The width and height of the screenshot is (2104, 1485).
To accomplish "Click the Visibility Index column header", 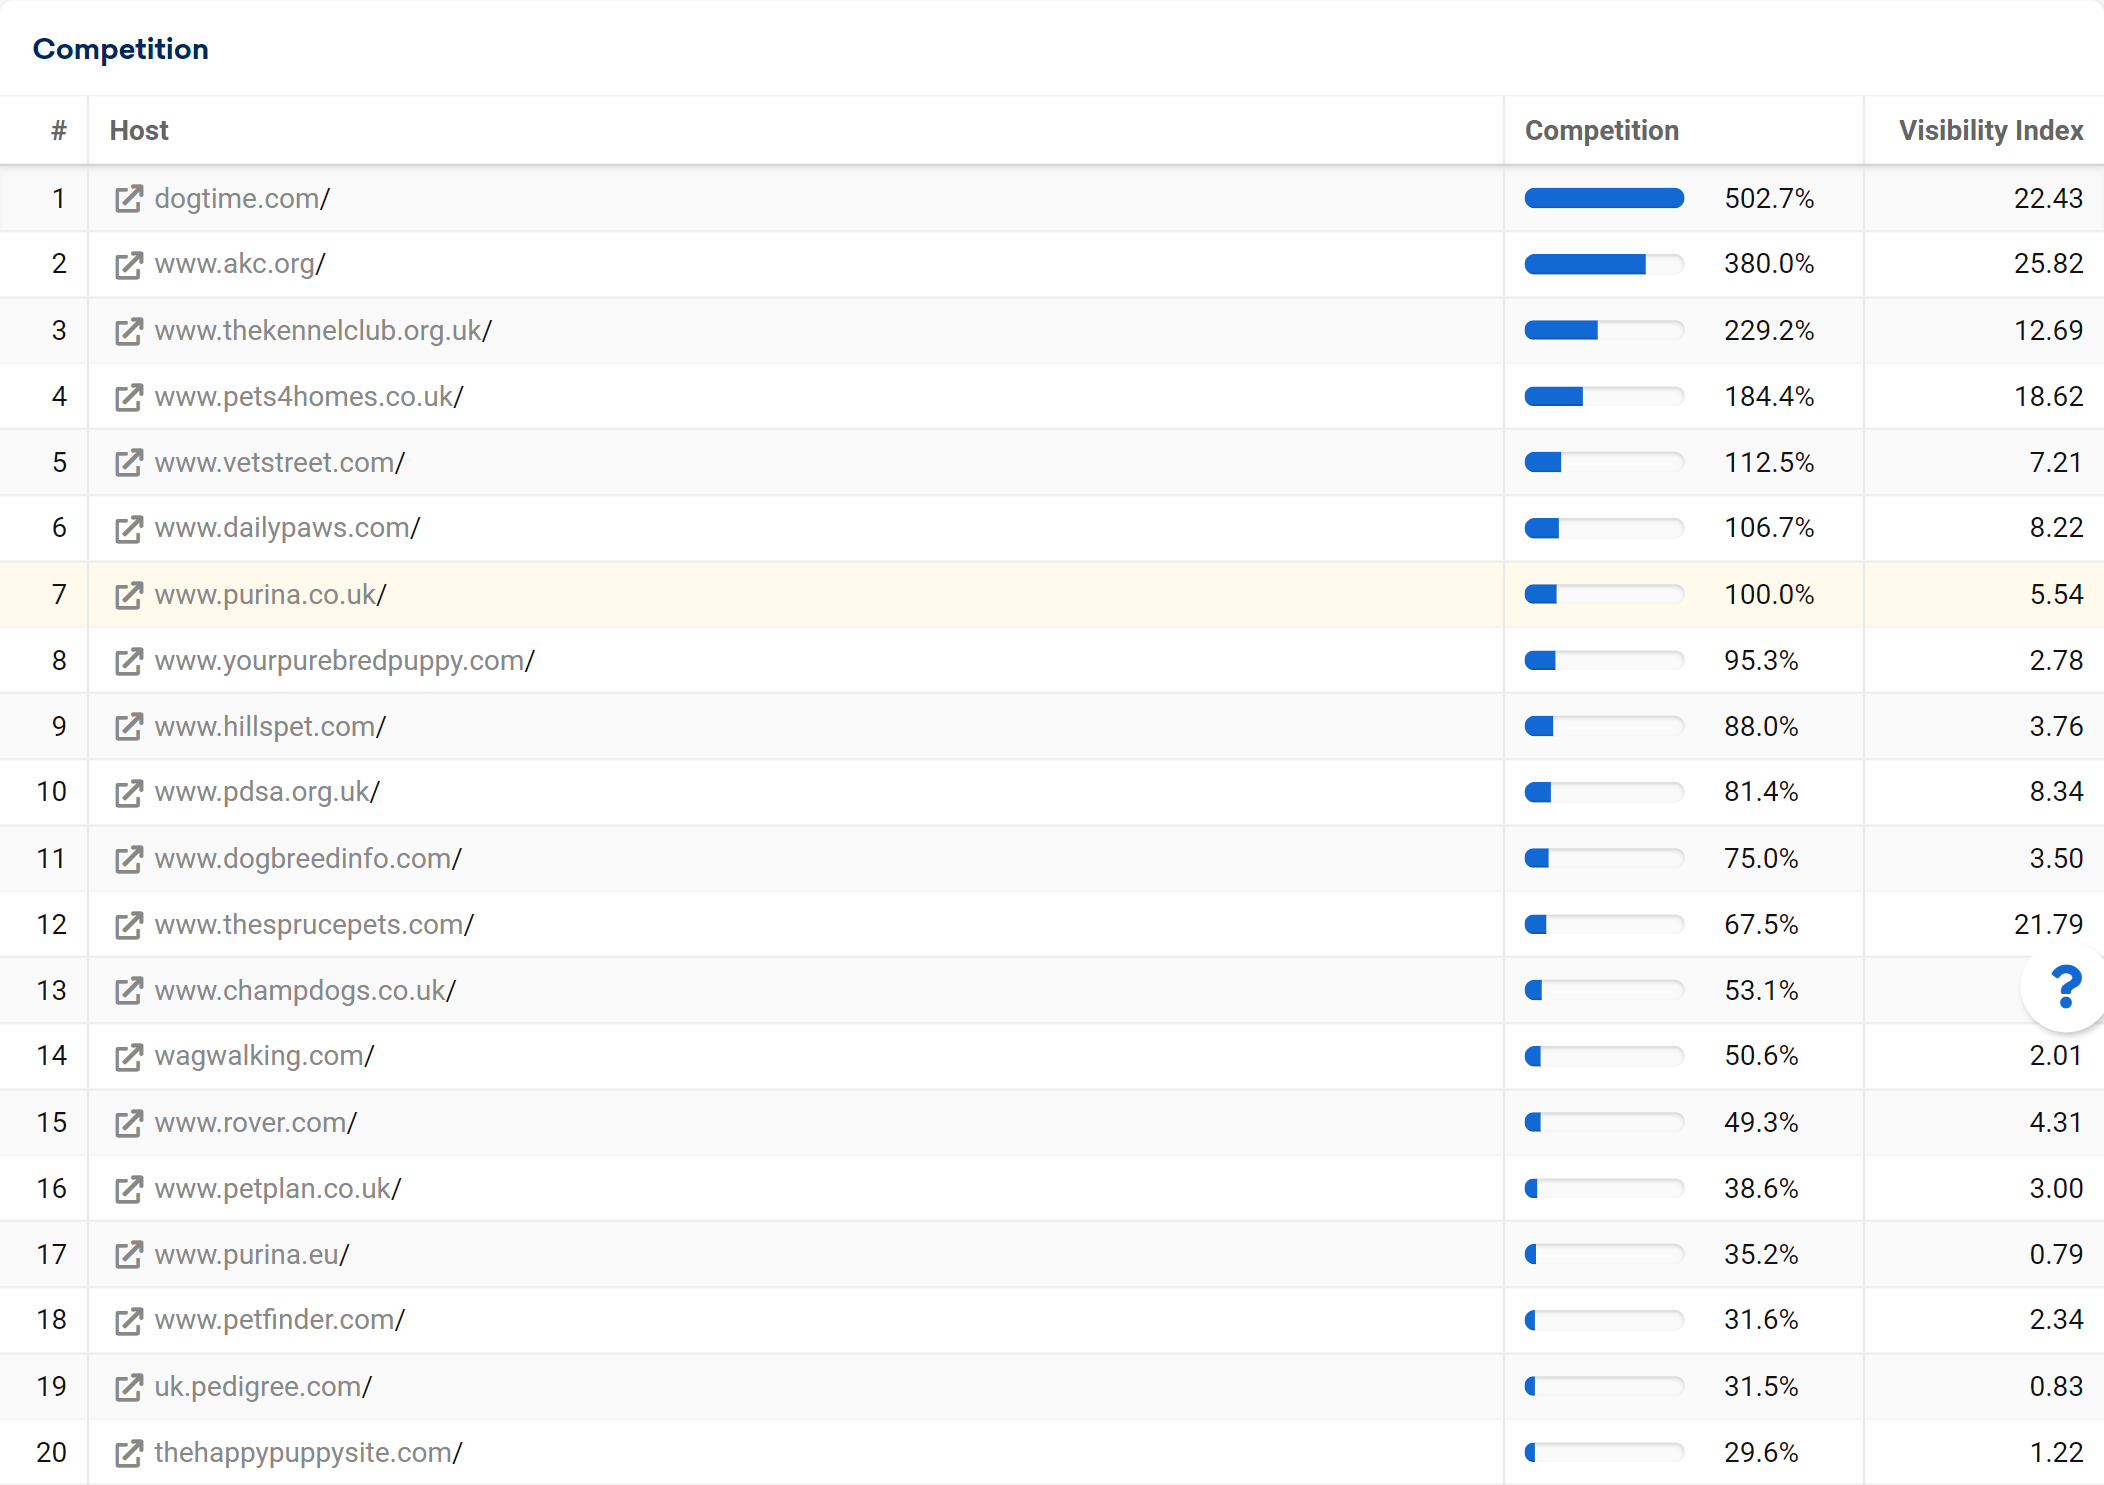I will 1991,130.
